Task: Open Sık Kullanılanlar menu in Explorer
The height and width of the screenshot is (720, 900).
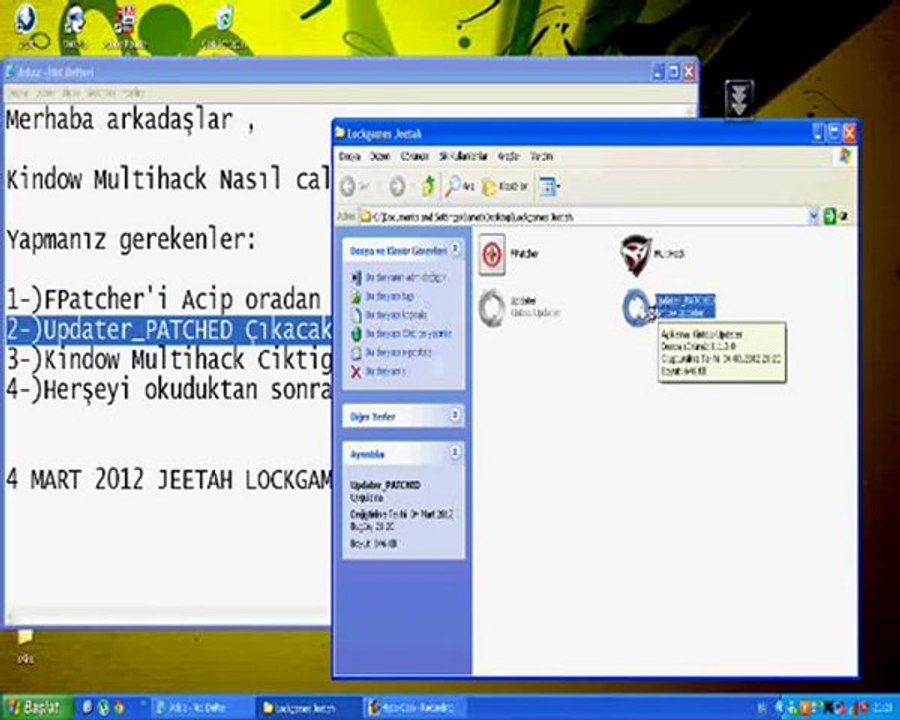Action: point(463,156)
